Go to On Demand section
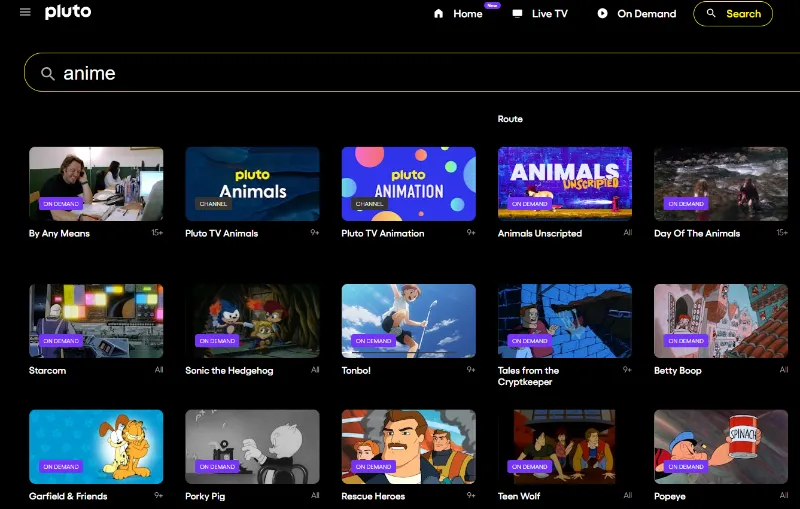The height and width of the screenshot is (509, 800). coord(646,14)
